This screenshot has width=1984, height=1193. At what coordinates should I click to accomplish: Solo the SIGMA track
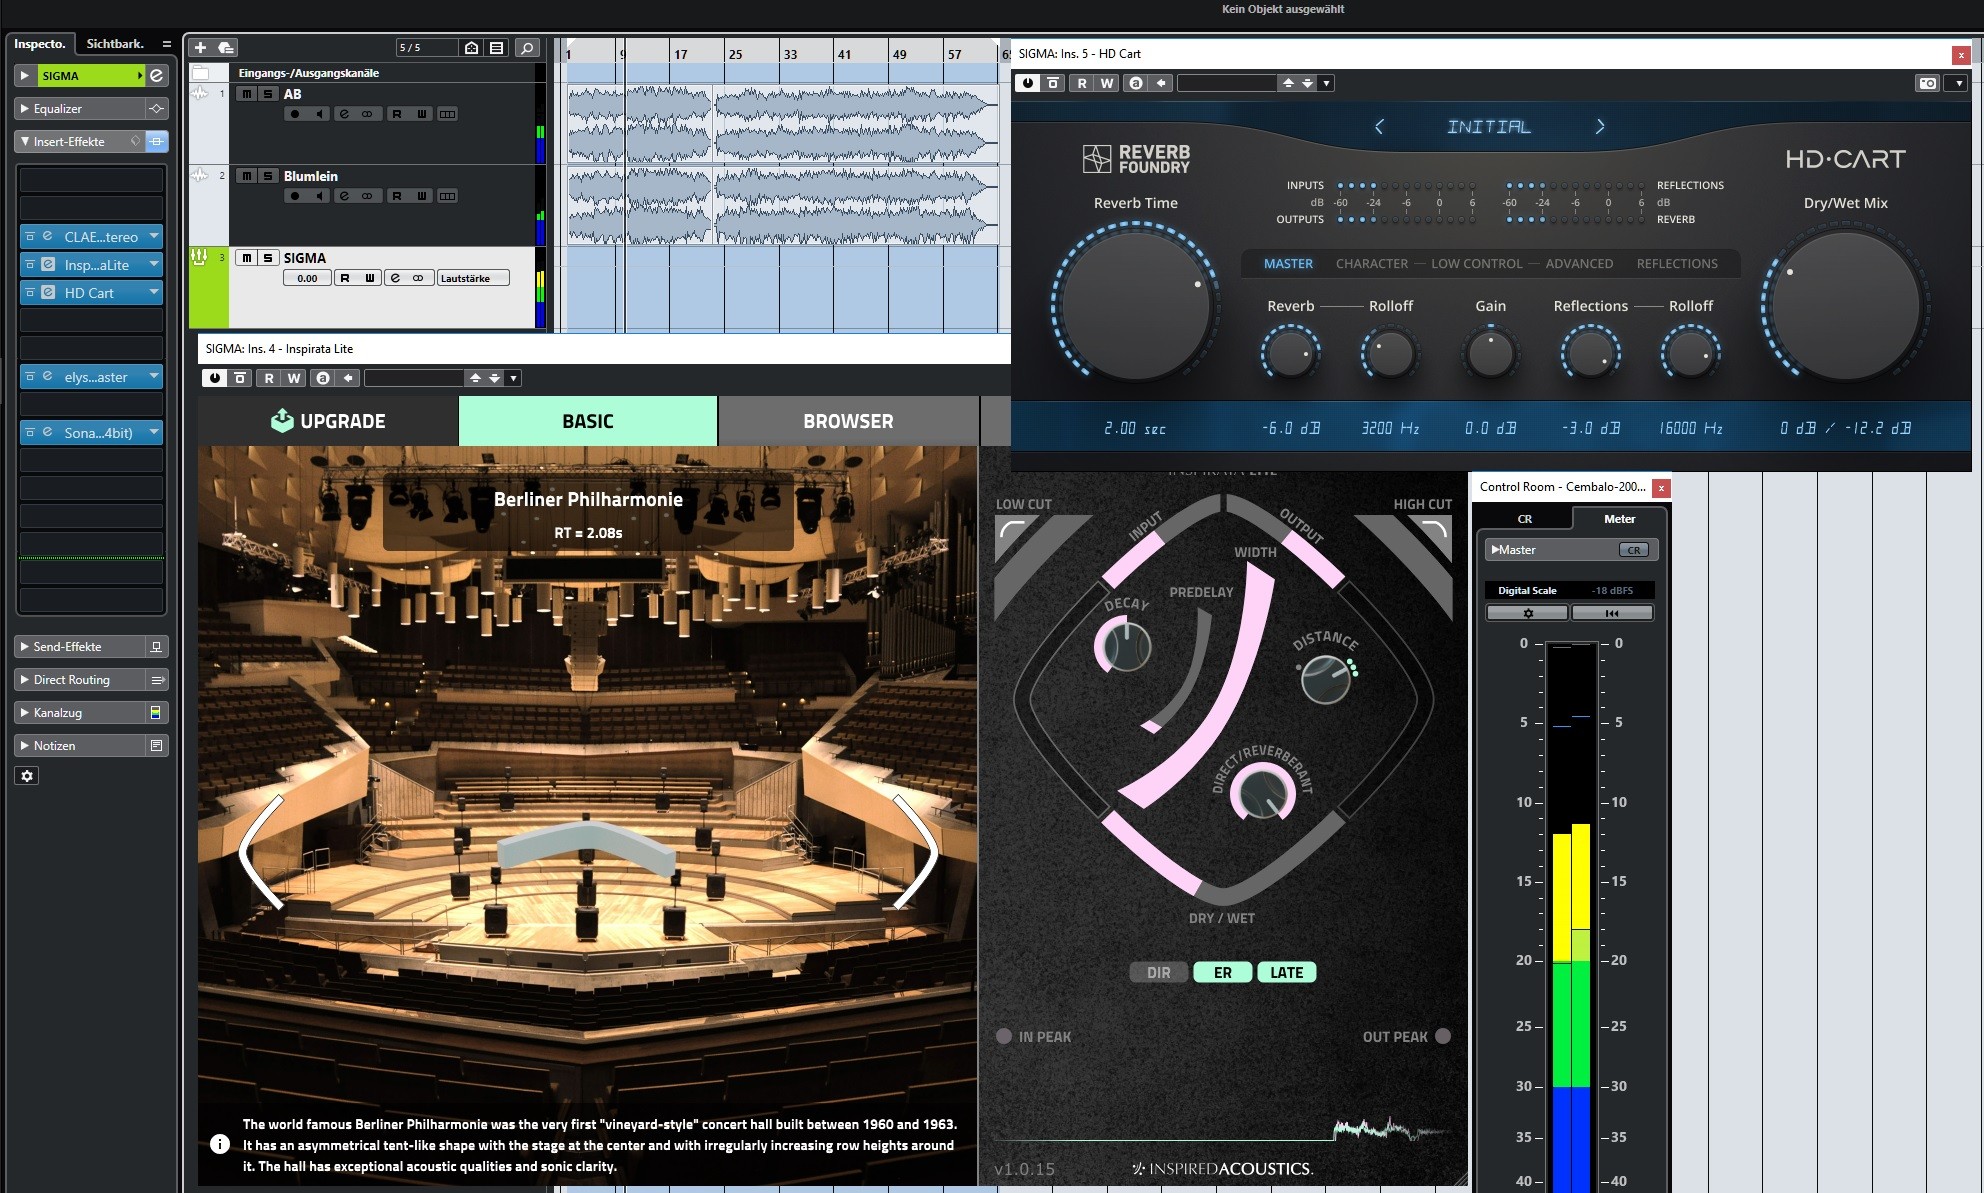[x=267, y=258]
